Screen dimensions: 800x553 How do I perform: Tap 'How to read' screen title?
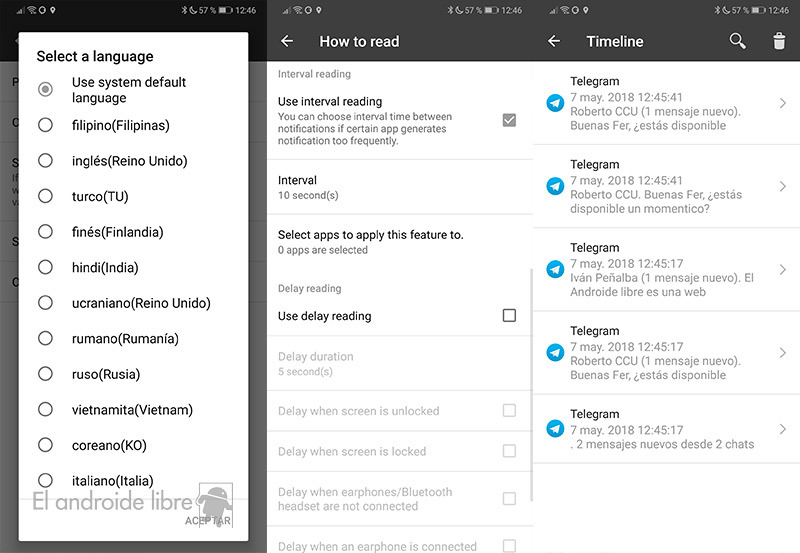coord(359,41)
